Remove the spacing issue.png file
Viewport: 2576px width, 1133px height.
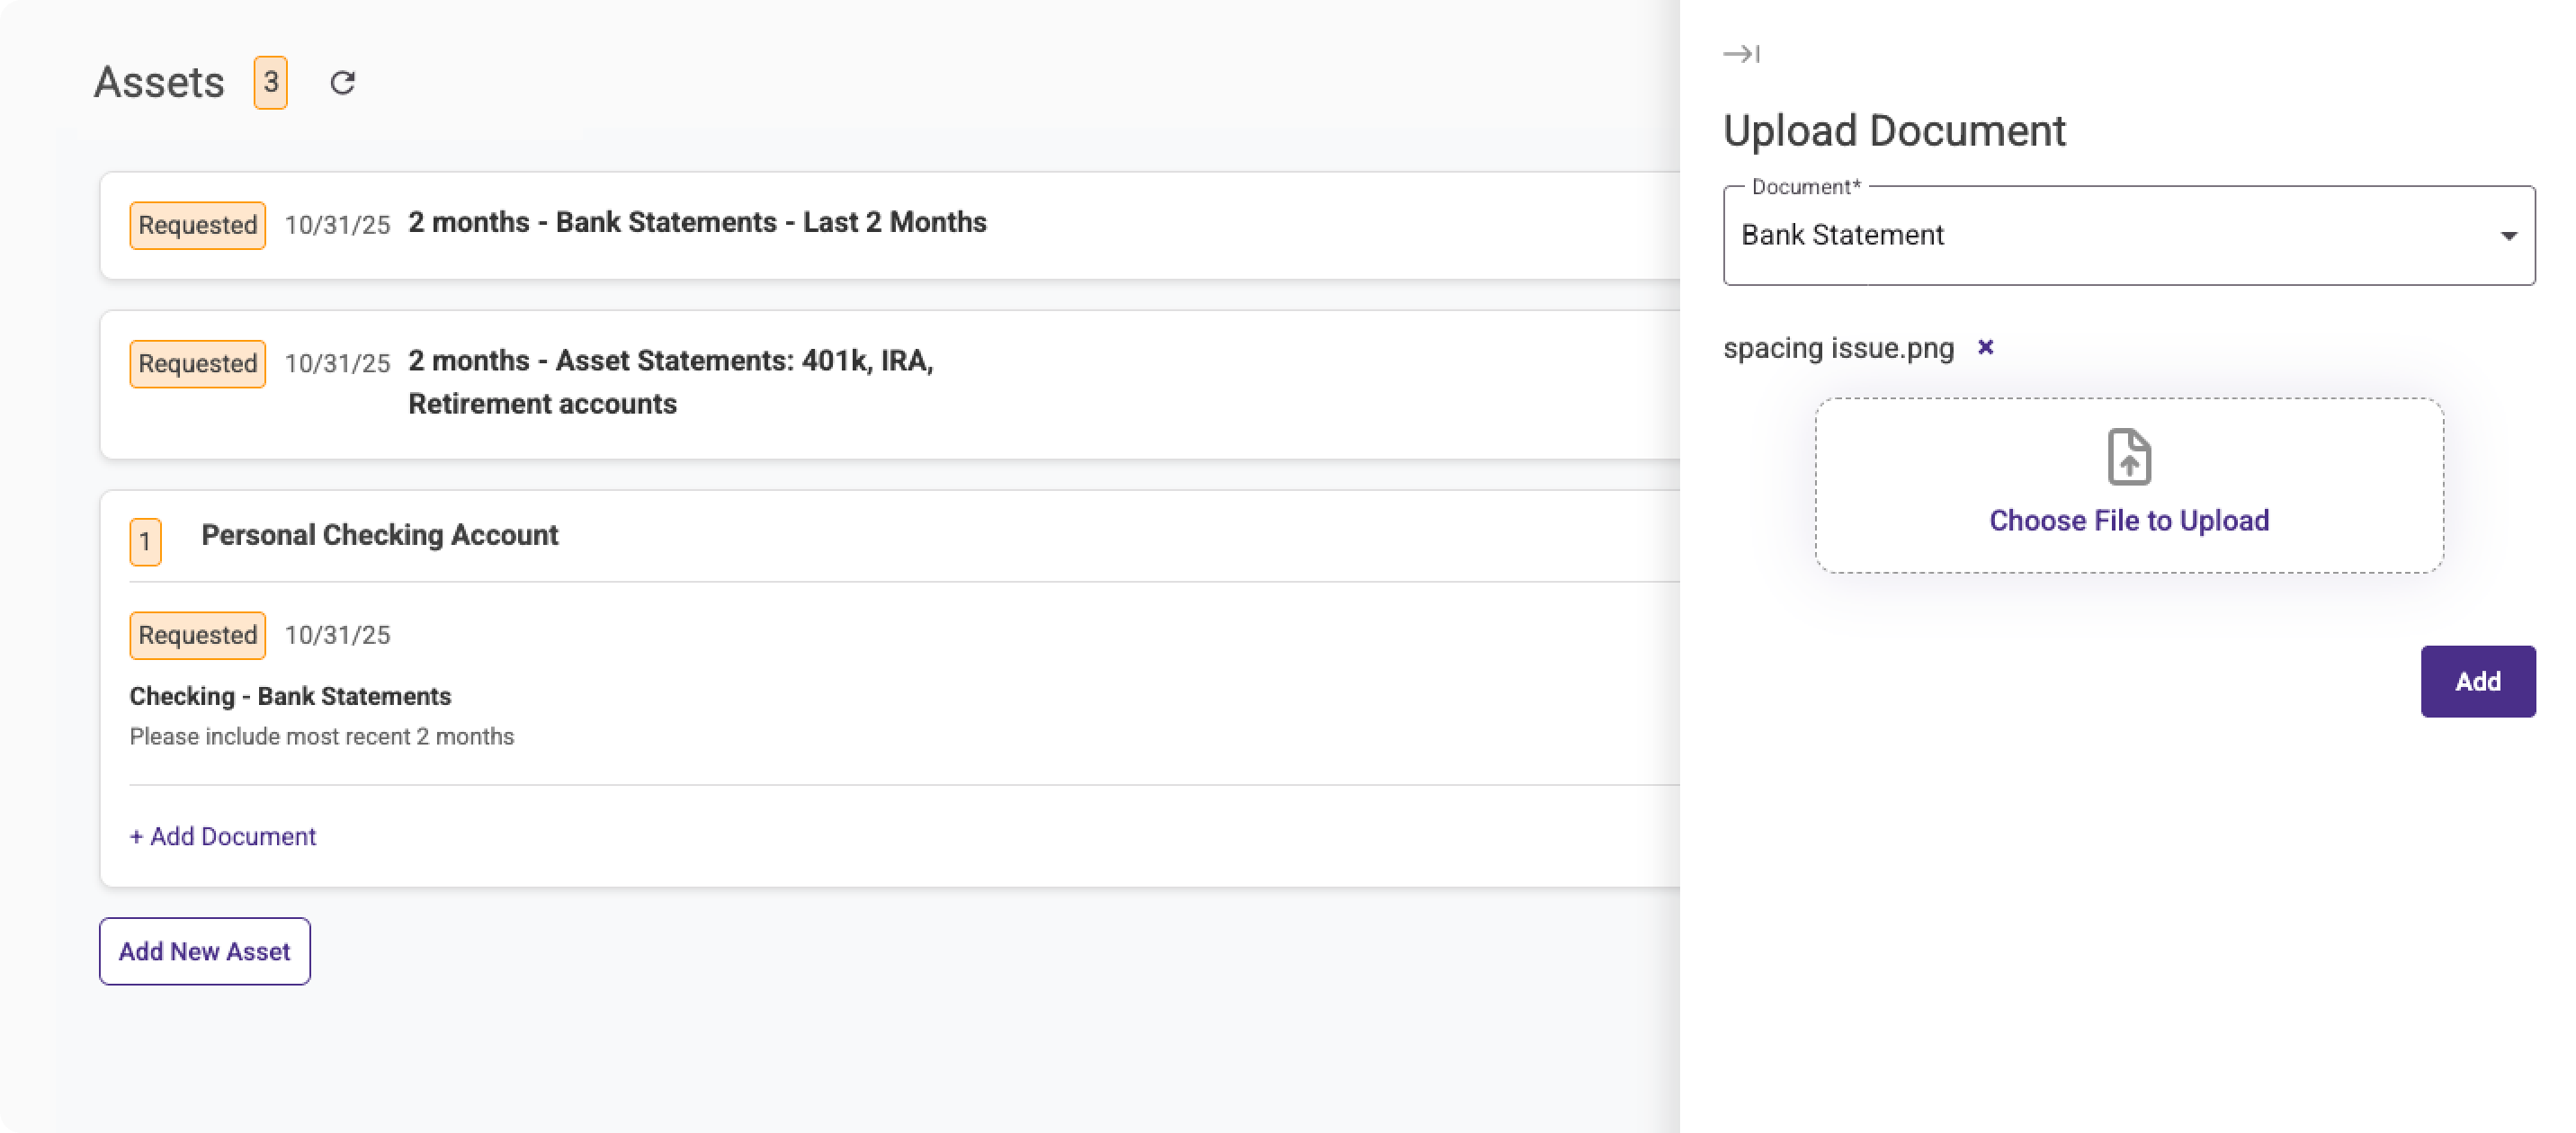pos(1985,347)
